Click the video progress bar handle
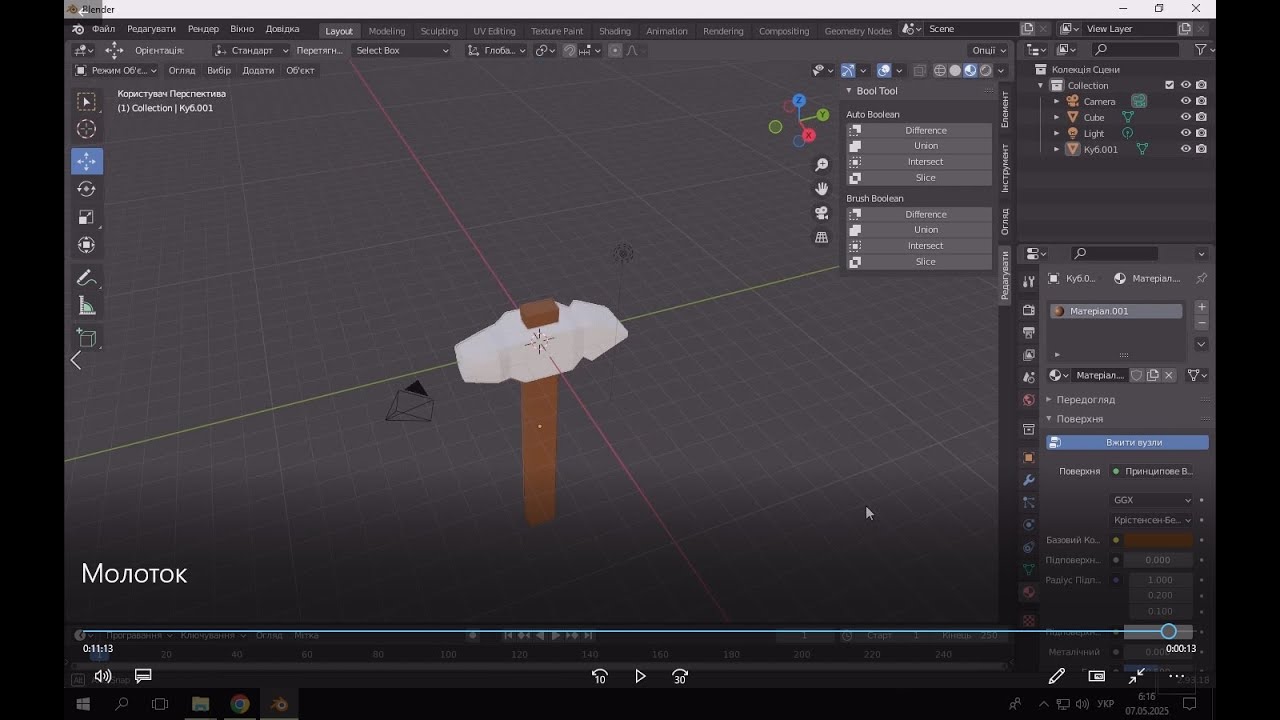 tap(1168, 631)
